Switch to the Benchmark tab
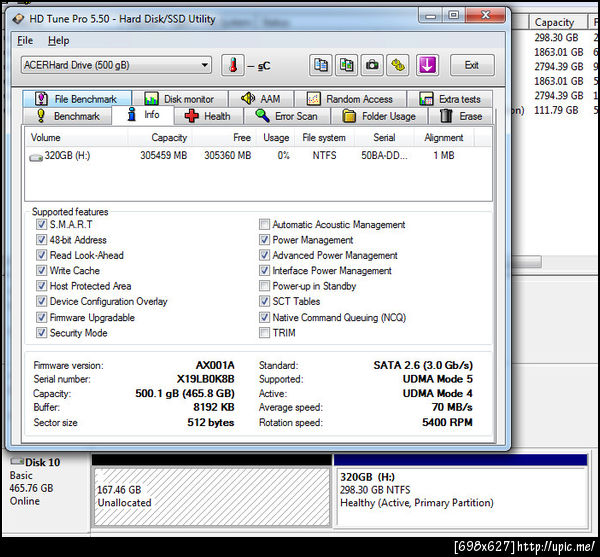 pos(67,116)
